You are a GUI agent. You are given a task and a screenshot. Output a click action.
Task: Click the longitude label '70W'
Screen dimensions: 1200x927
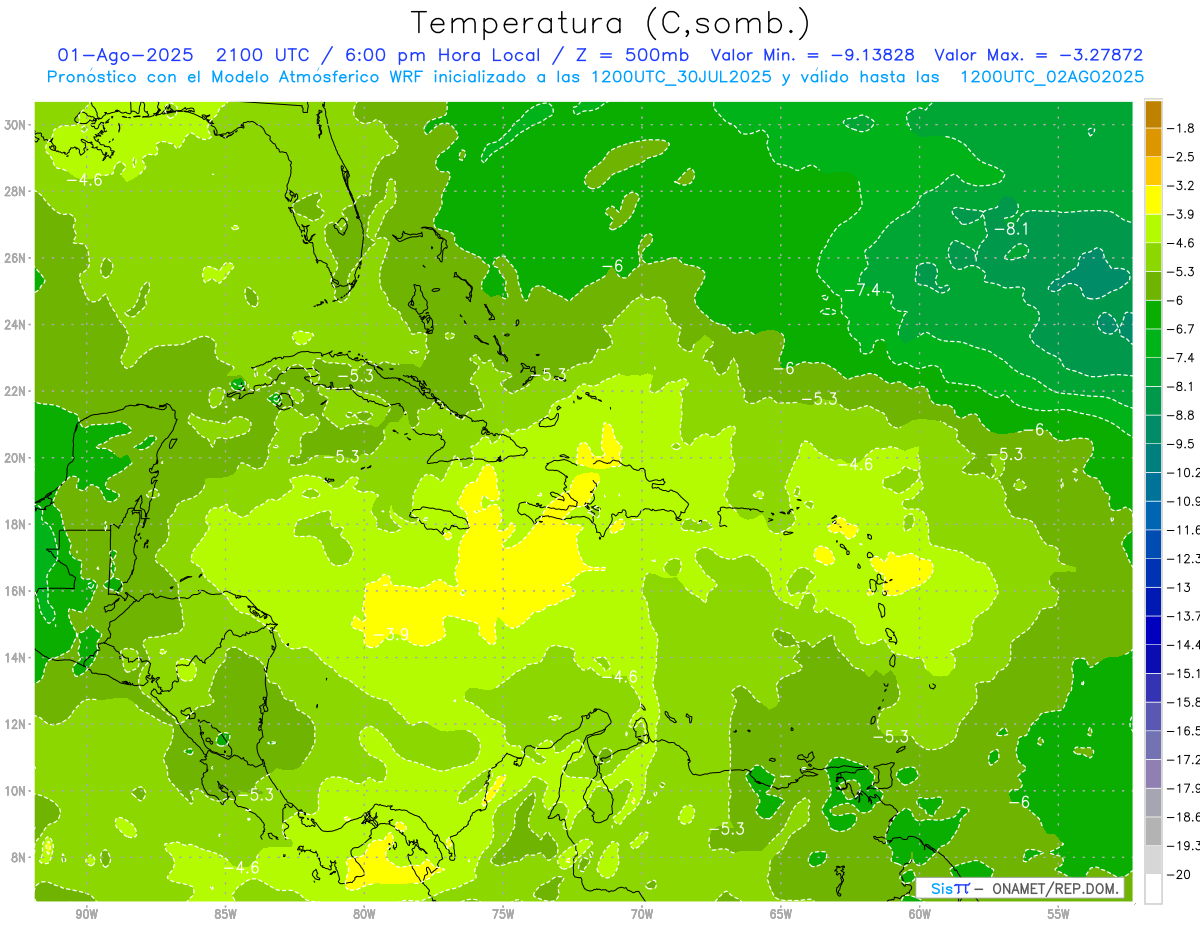[x=642, y=915]
